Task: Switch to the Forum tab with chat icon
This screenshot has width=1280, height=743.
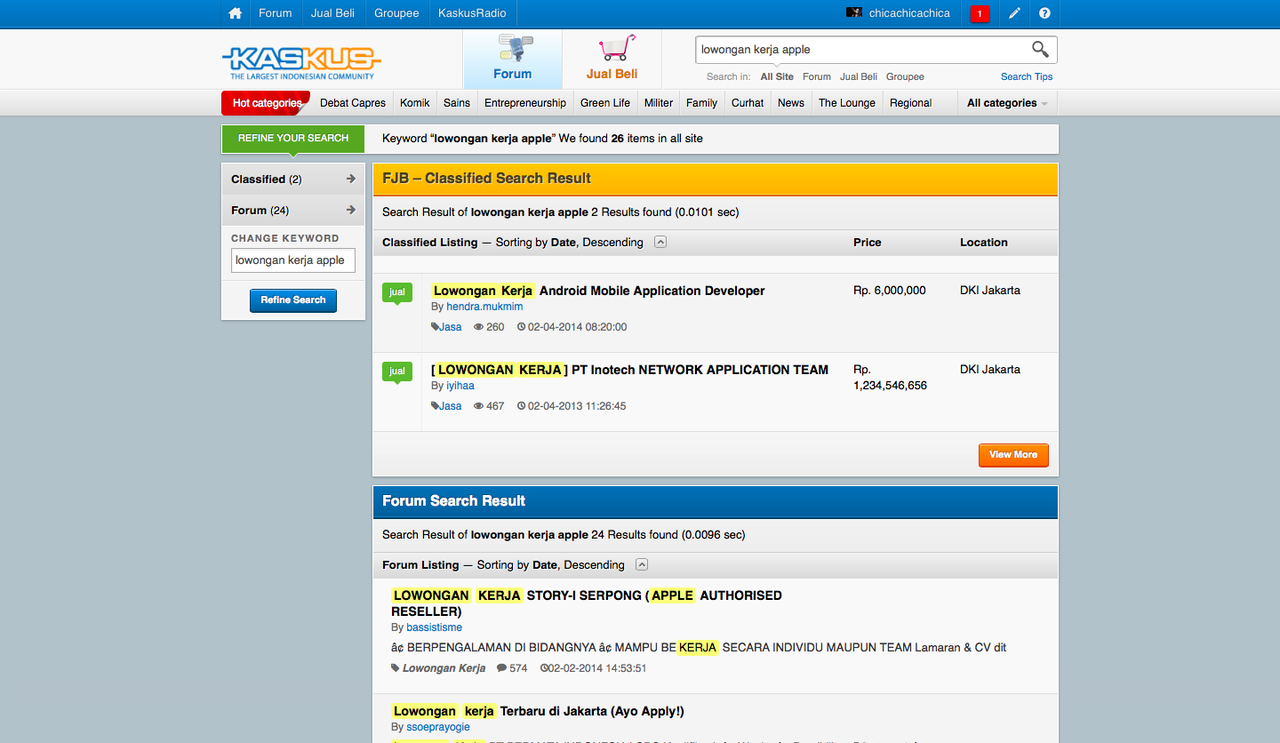Action: pos(512,59)
